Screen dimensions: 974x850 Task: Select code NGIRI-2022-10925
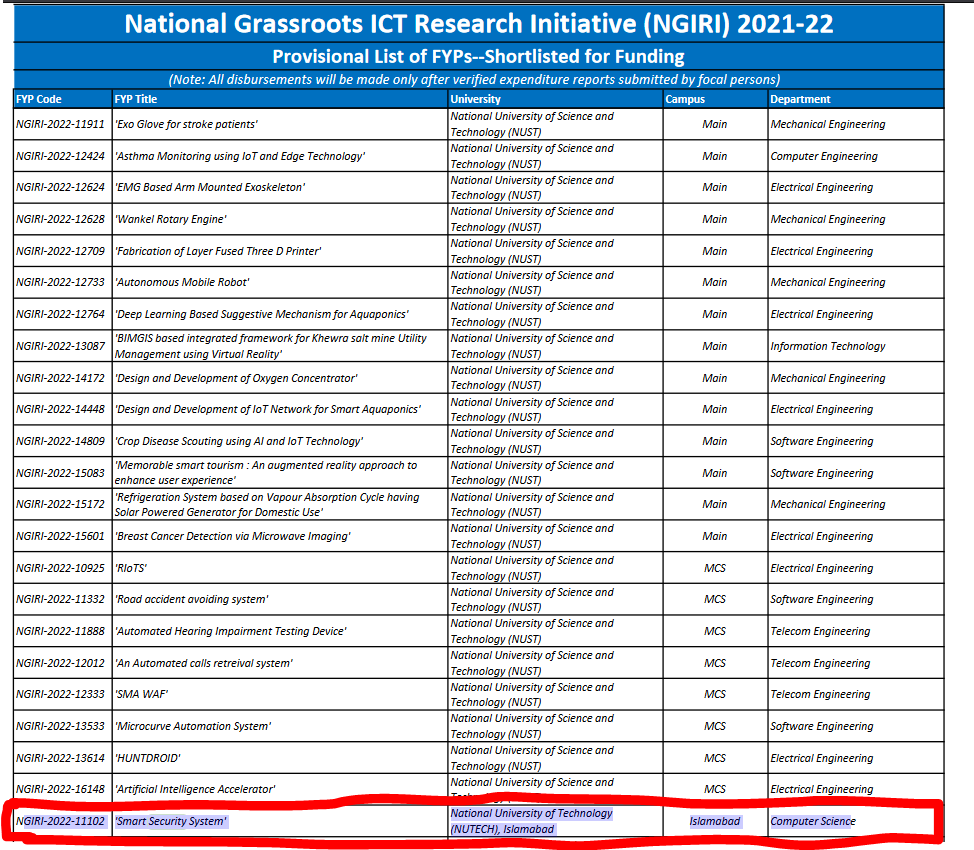tap(60, 569)
